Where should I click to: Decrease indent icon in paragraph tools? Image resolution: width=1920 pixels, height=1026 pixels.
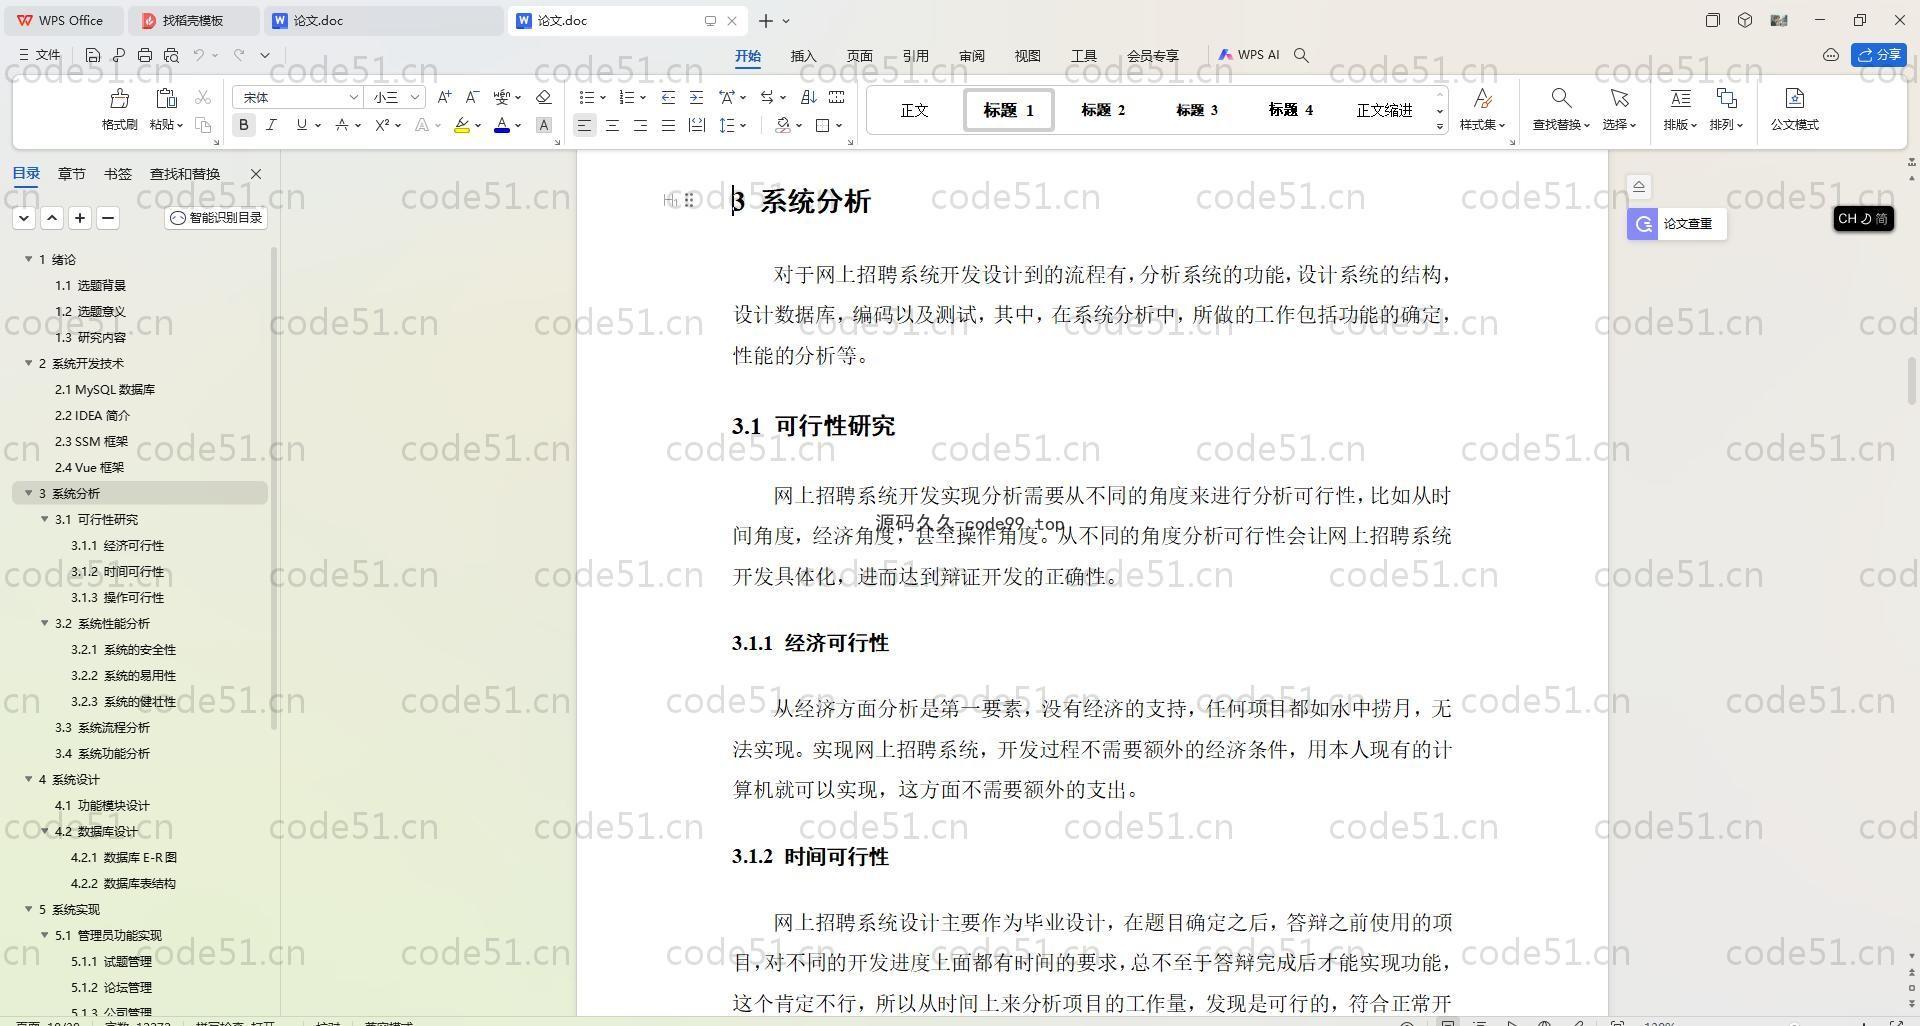tap(668, 97)
